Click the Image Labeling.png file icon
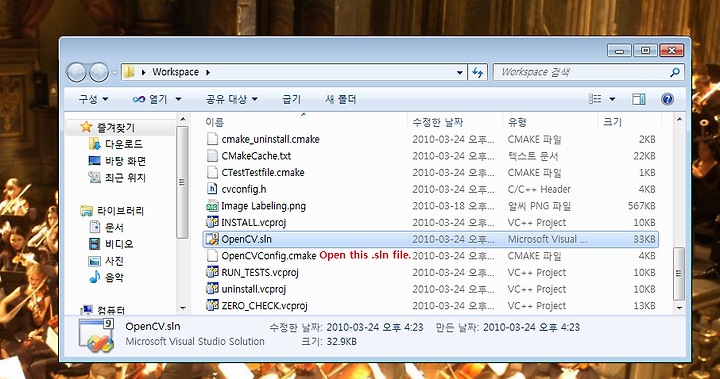Screen dimensions: 720x379 tap(212, 206)
